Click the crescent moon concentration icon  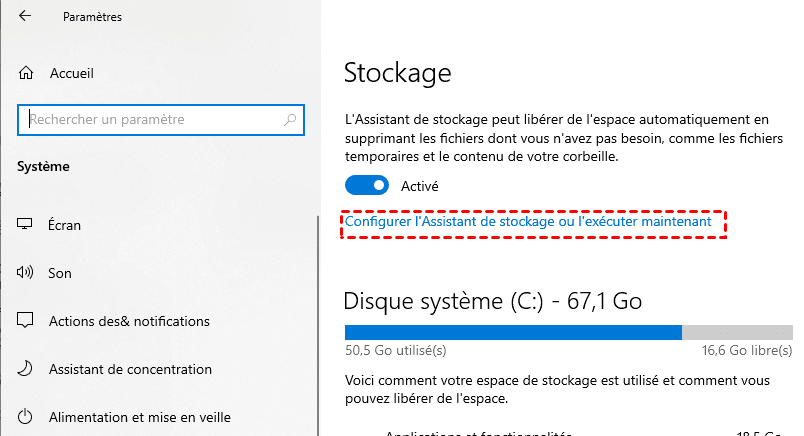pyautogui.click(x=26, y=369)
